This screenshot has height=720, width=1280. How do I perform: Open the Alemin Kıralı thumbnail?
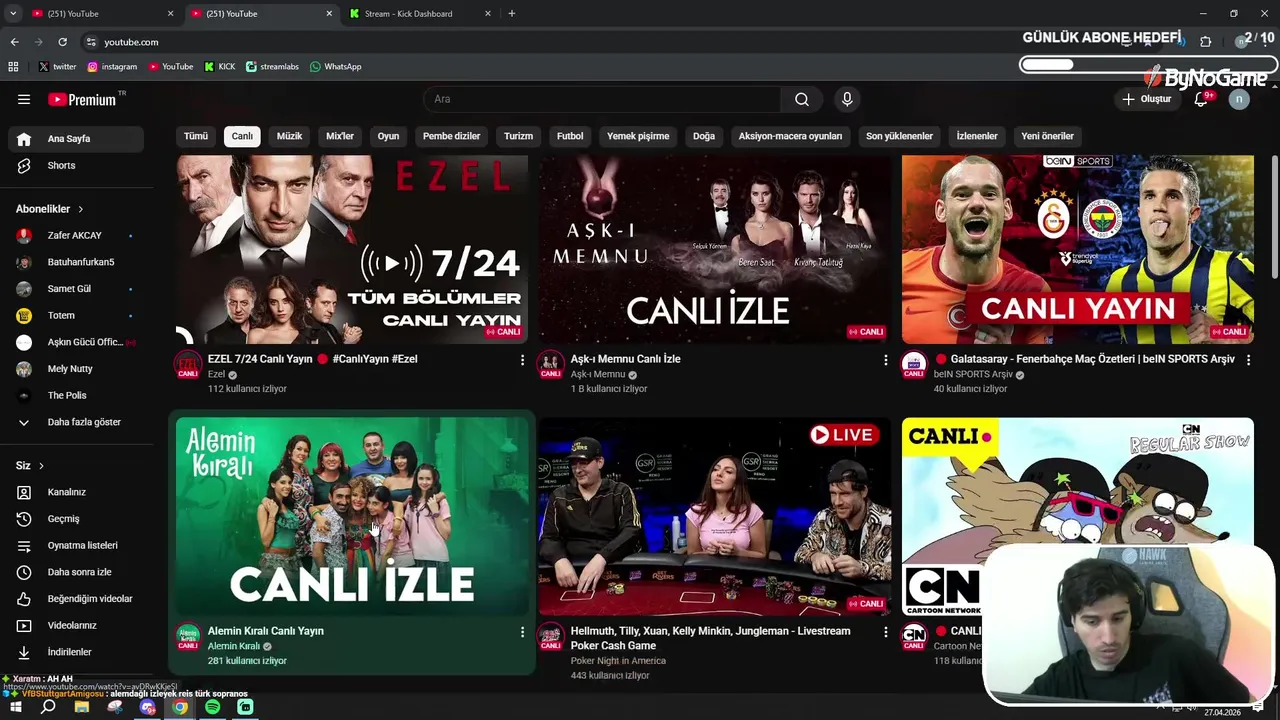(x=352, y=517)
